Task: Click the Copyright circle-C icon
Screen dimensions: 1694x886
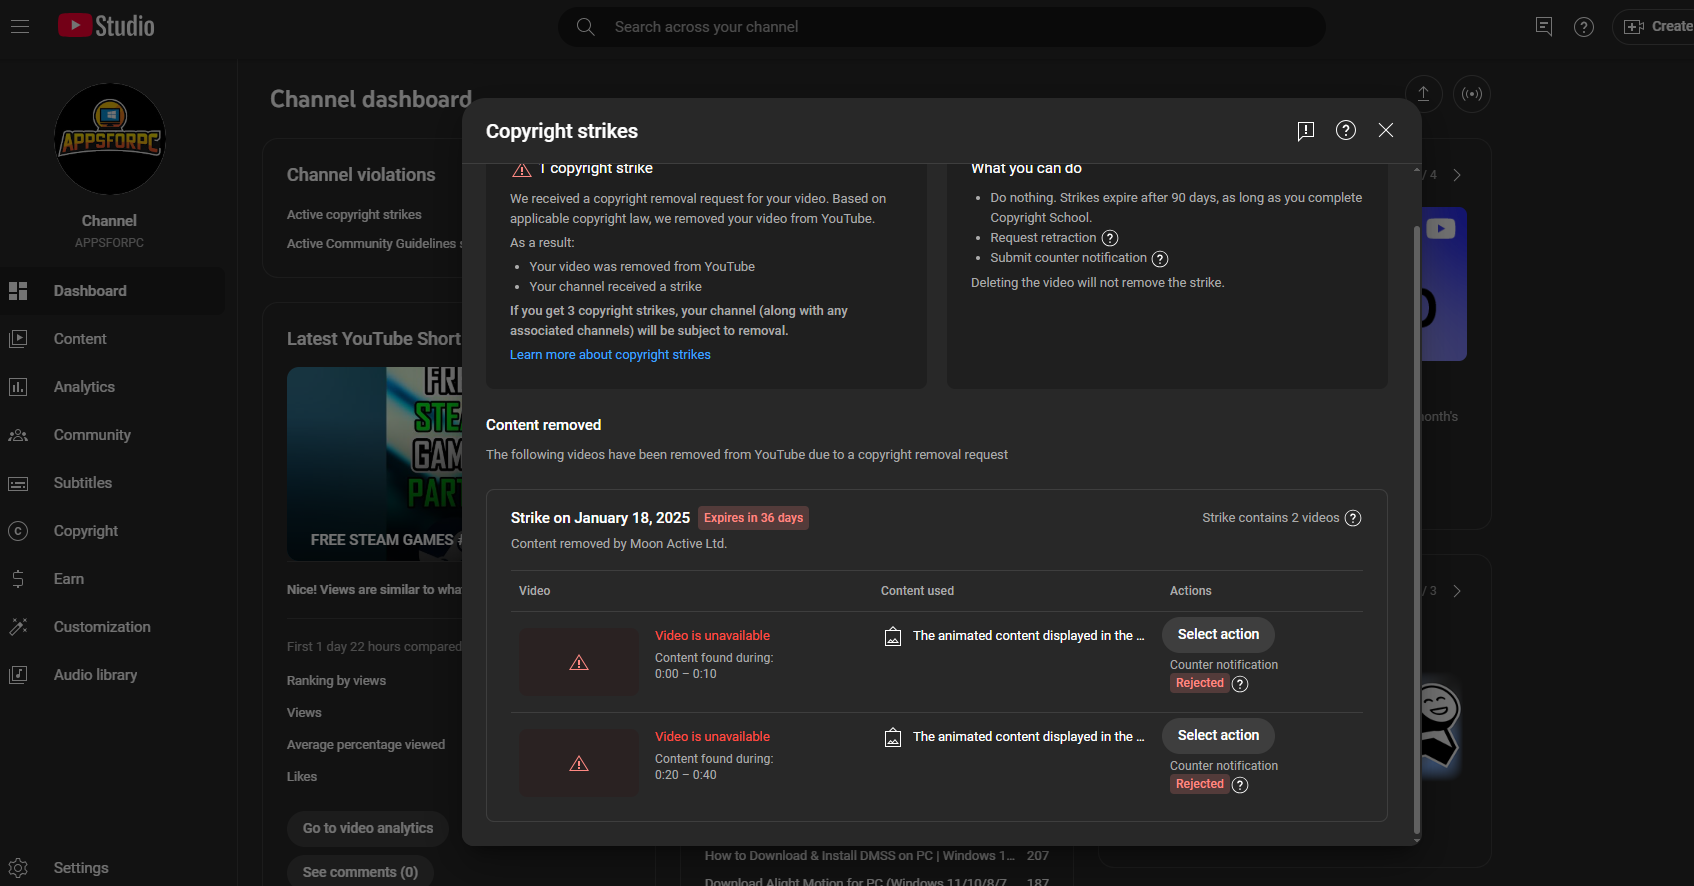Action: point(18,531)
